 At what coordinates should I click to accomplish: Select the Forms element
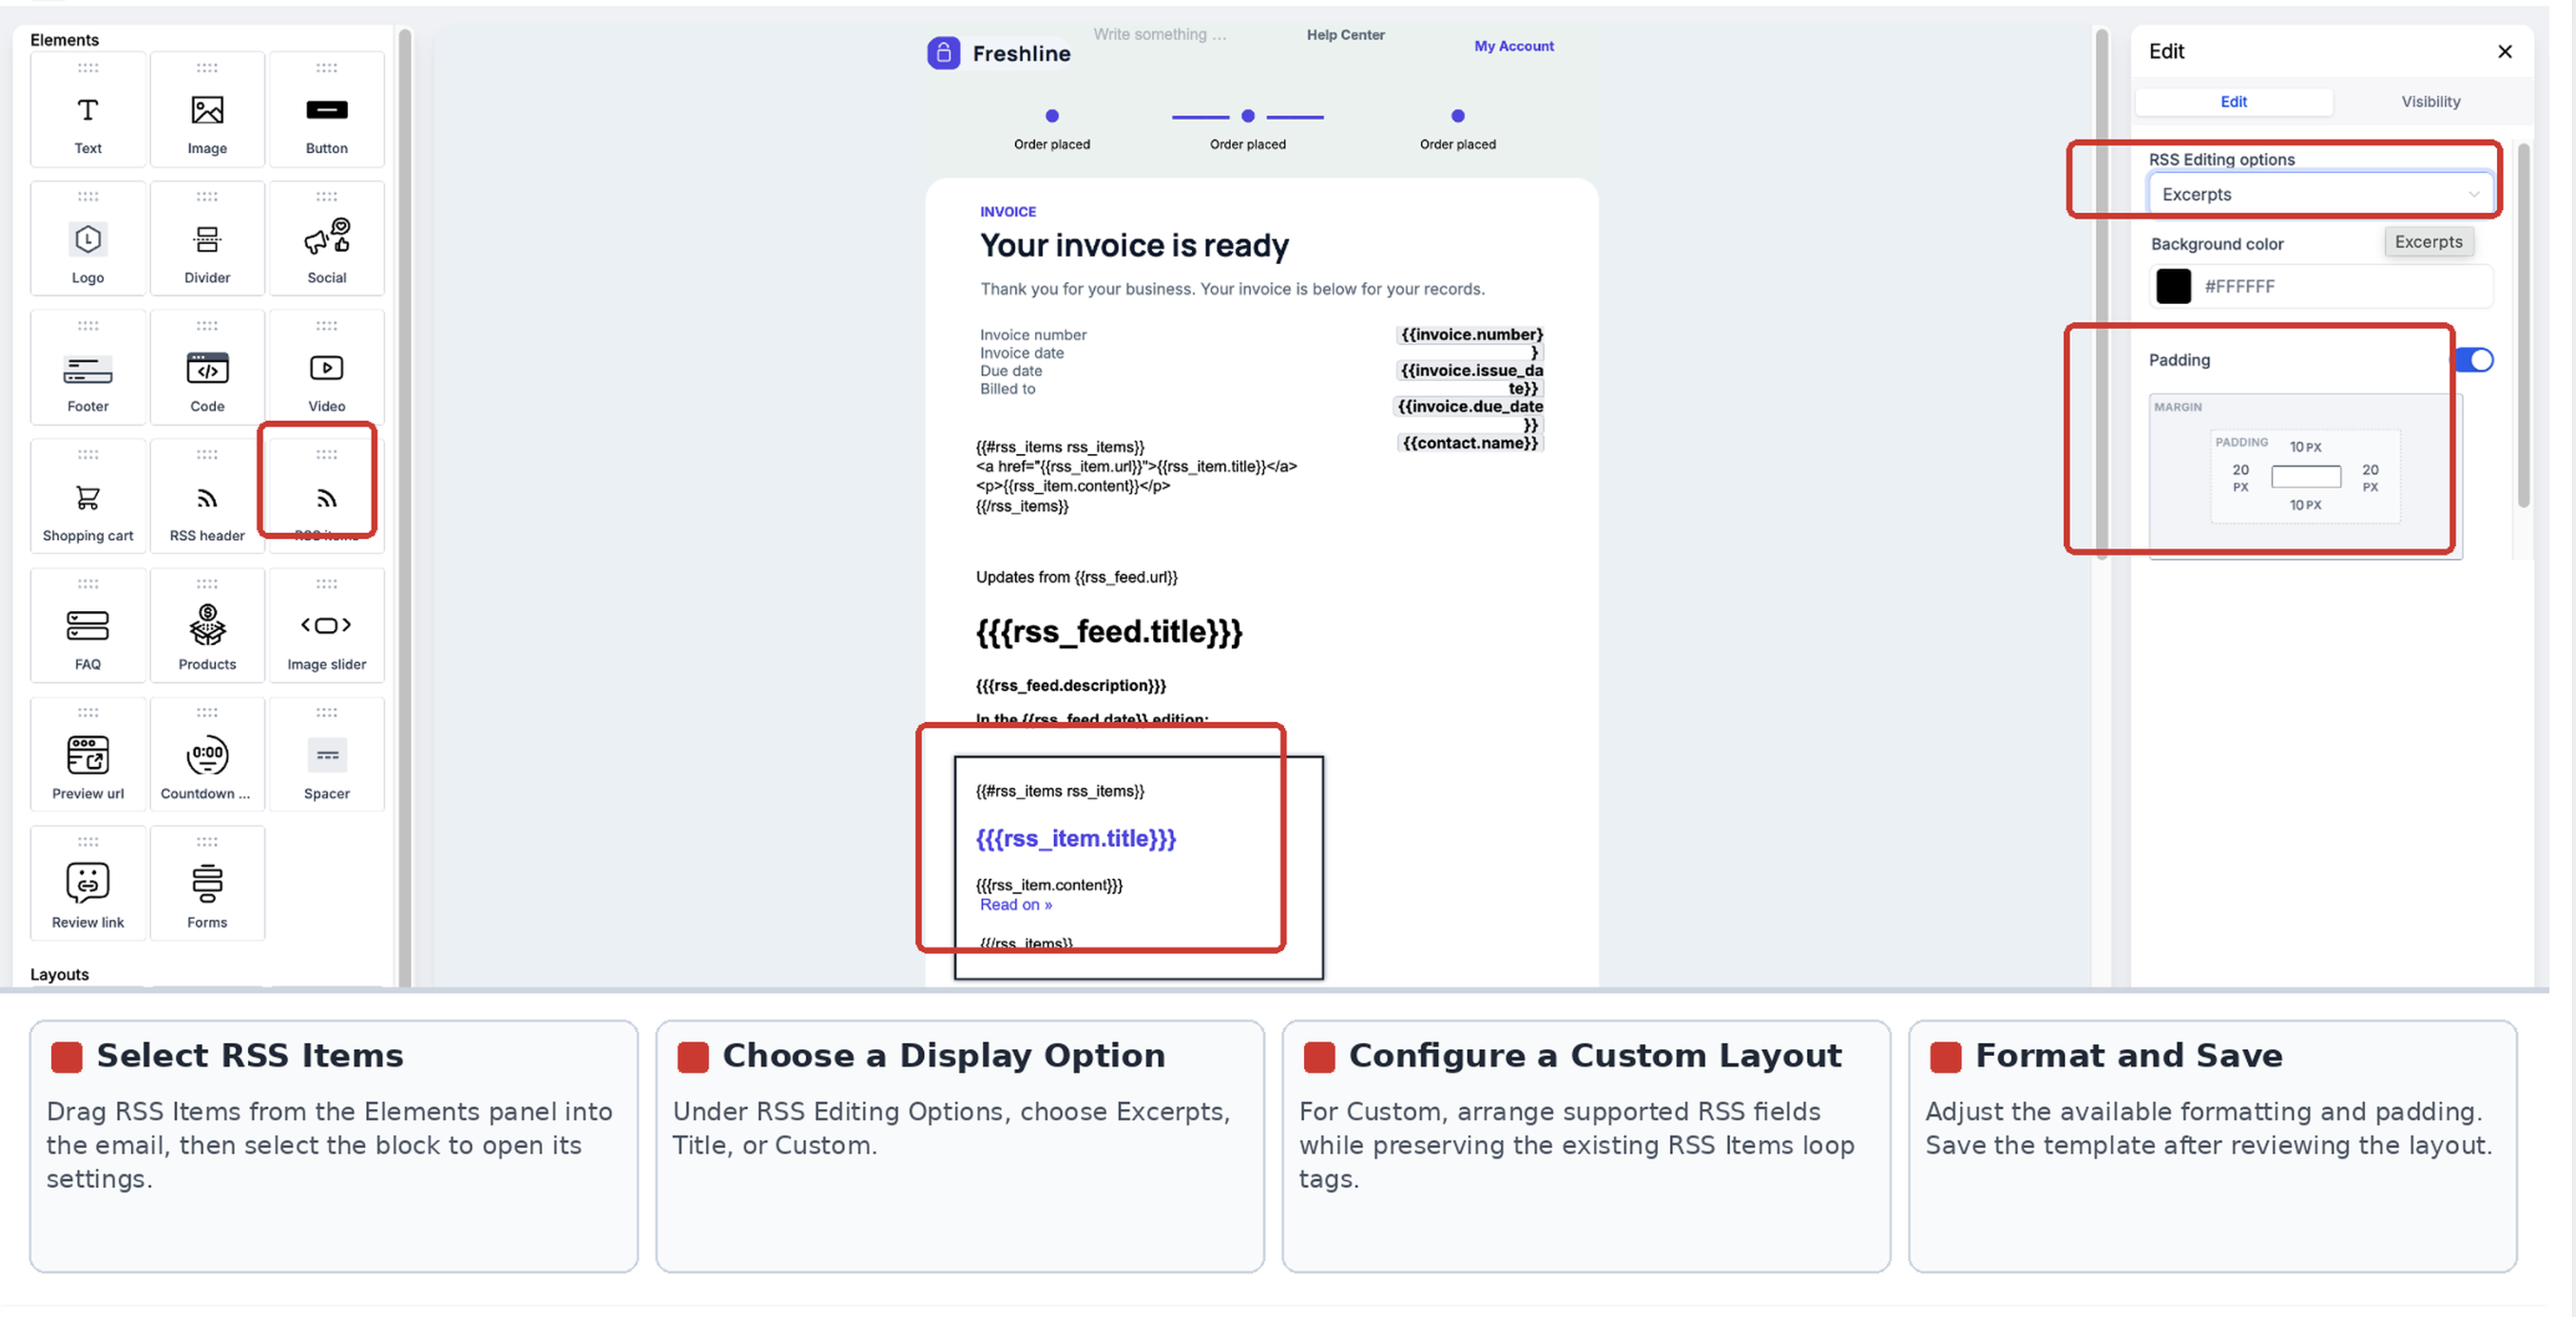(207, 884)
